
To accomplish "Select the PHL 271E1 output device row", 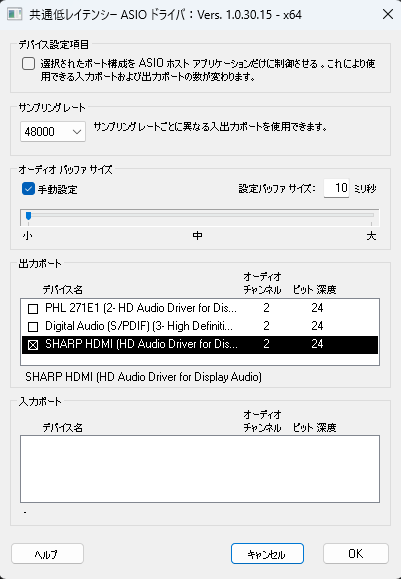I will pos(200,308).
